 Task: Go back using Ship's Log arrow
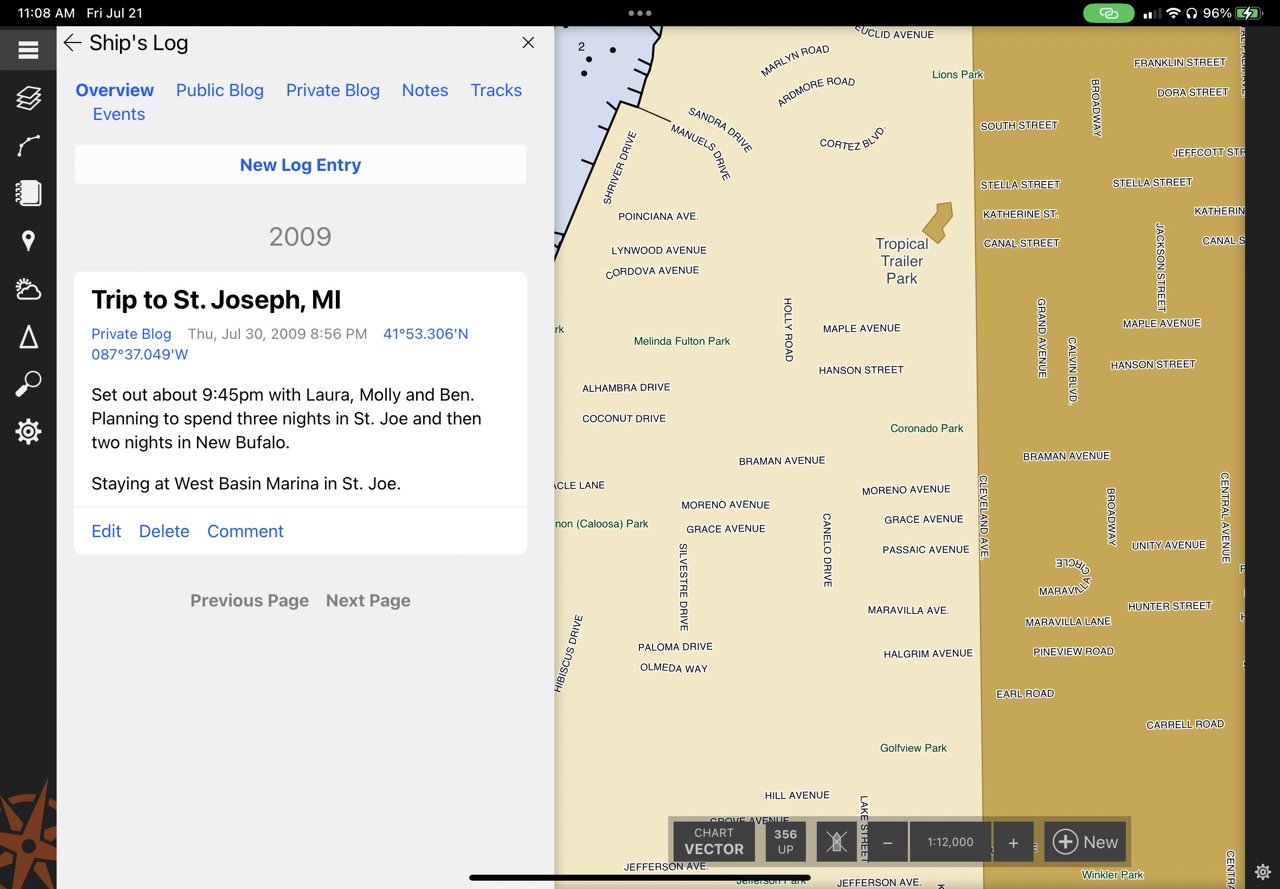click(72, 43)
